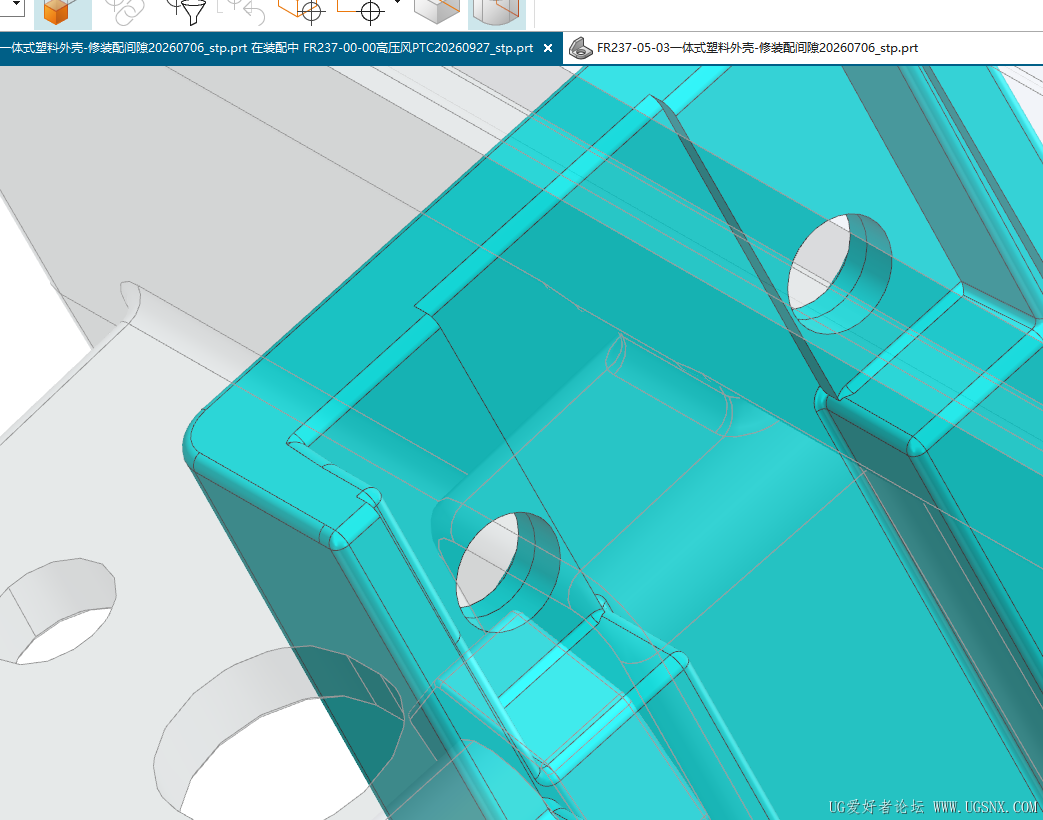Select the orange box with crosshair icon
The width and height of the screenshot is (1043, 820).
pos(301,11)
